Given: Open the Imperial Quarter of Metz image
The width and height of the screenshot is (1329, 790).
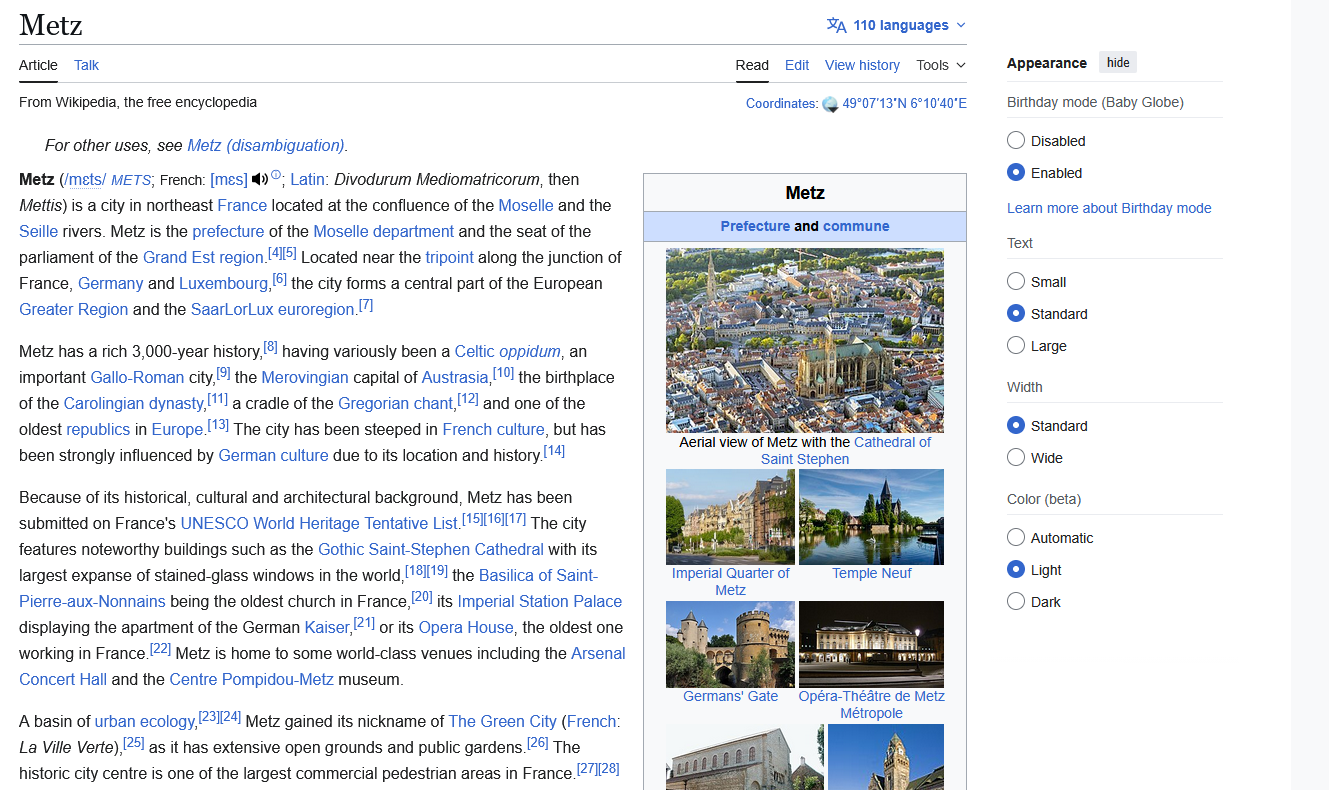Looking at the screenshot, I should point(730,517).
